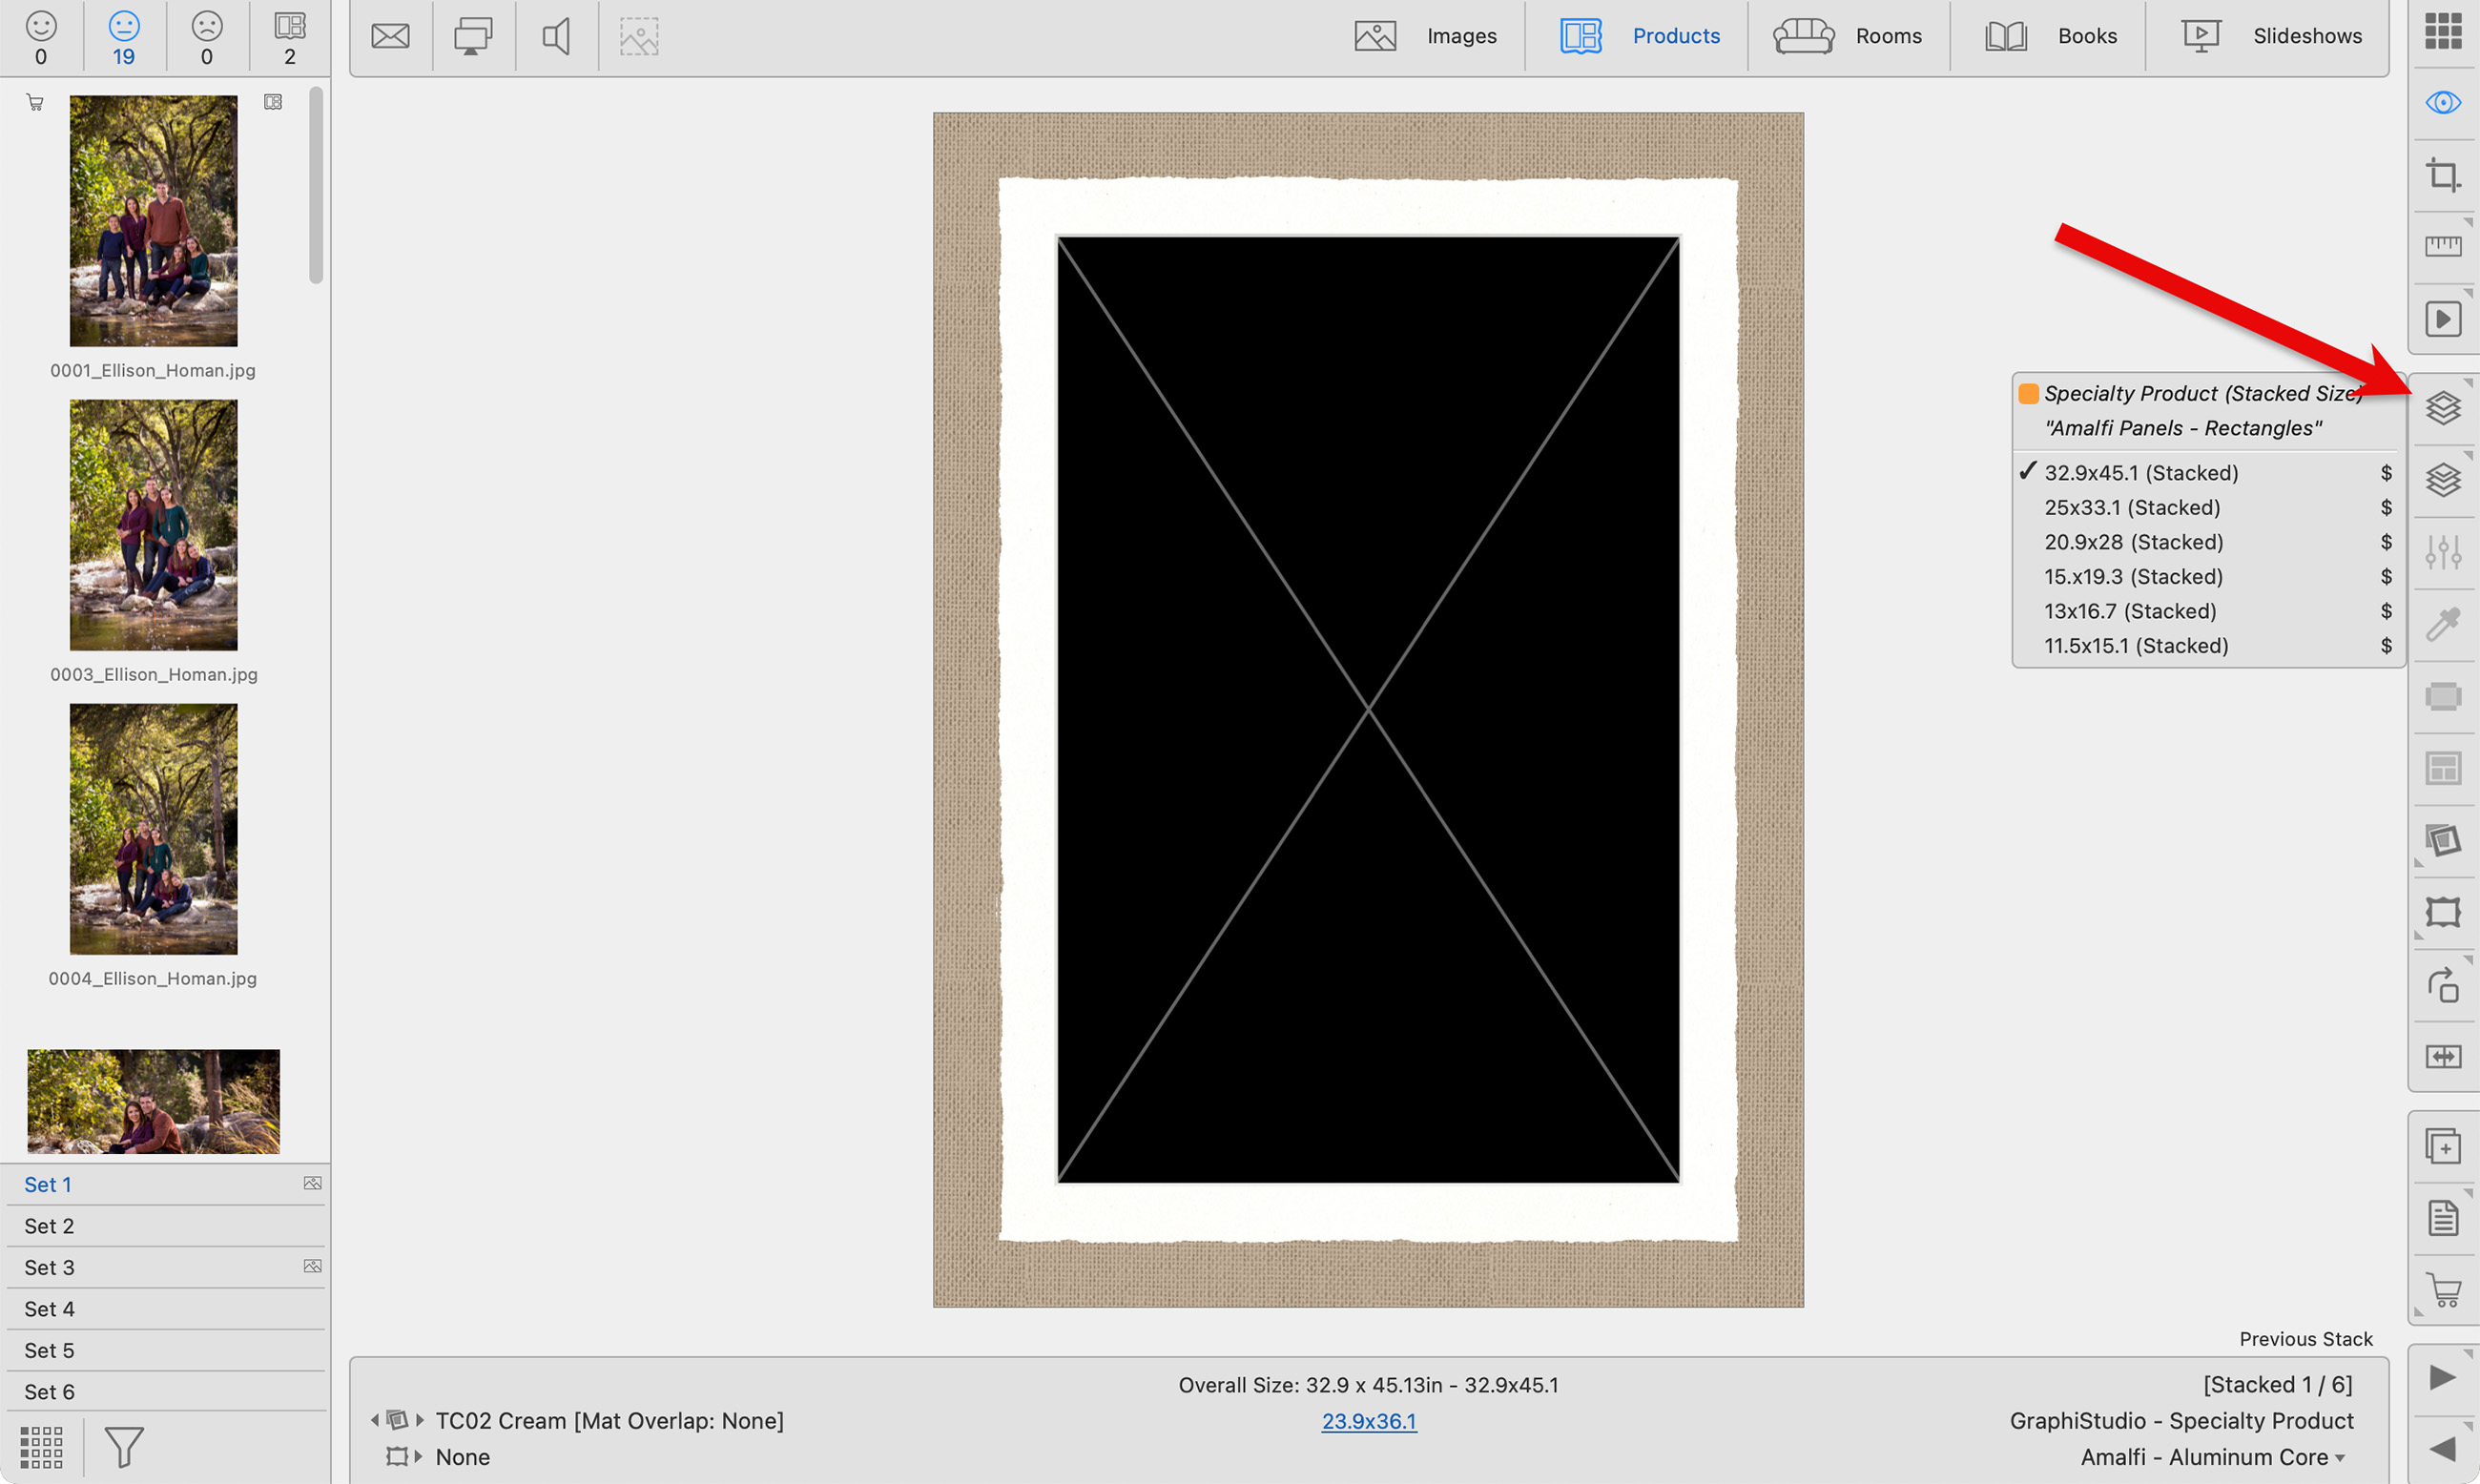2480x1484 pixels.
Task: Expand the frame options next to None
Action: [419, 1457]
